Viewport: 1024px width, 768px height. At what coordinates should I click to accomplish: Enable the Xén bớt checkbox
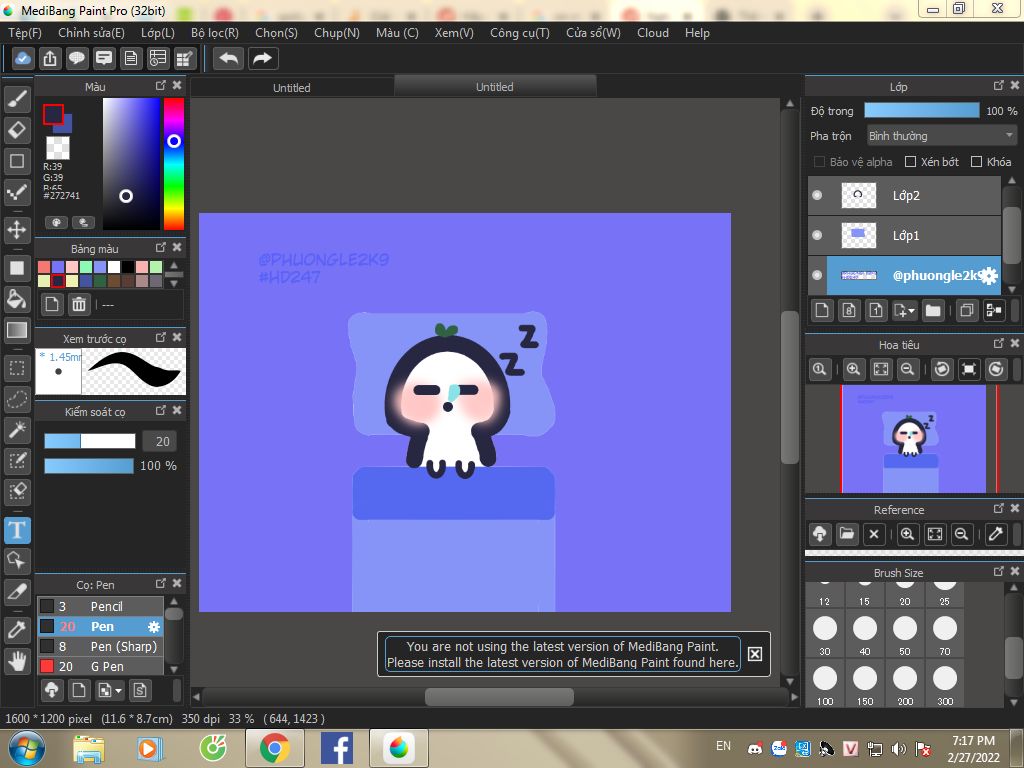(910, 161)
